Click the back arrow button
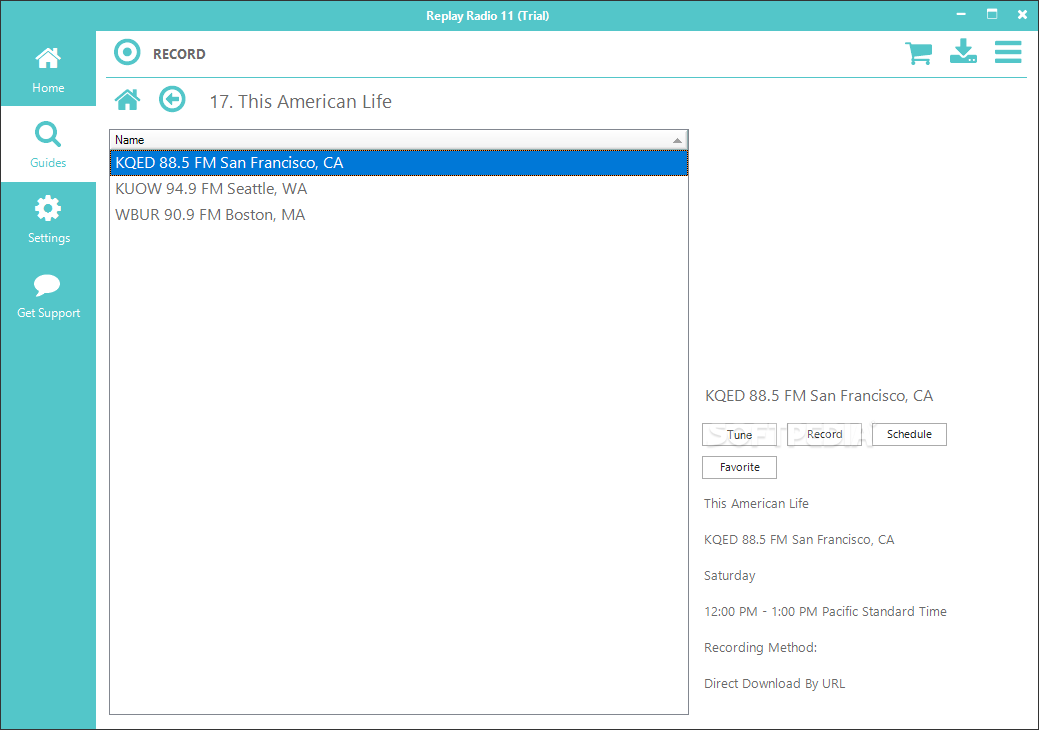1039x730 pixels. (x=172, y=100)
